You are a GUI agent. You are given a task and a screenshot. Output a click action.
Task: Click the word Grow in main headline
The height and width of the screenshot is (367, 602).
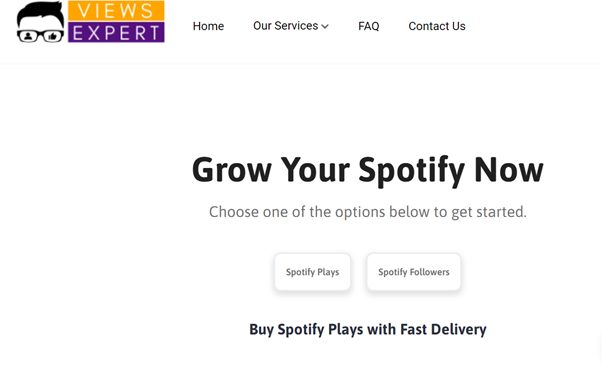232,170
